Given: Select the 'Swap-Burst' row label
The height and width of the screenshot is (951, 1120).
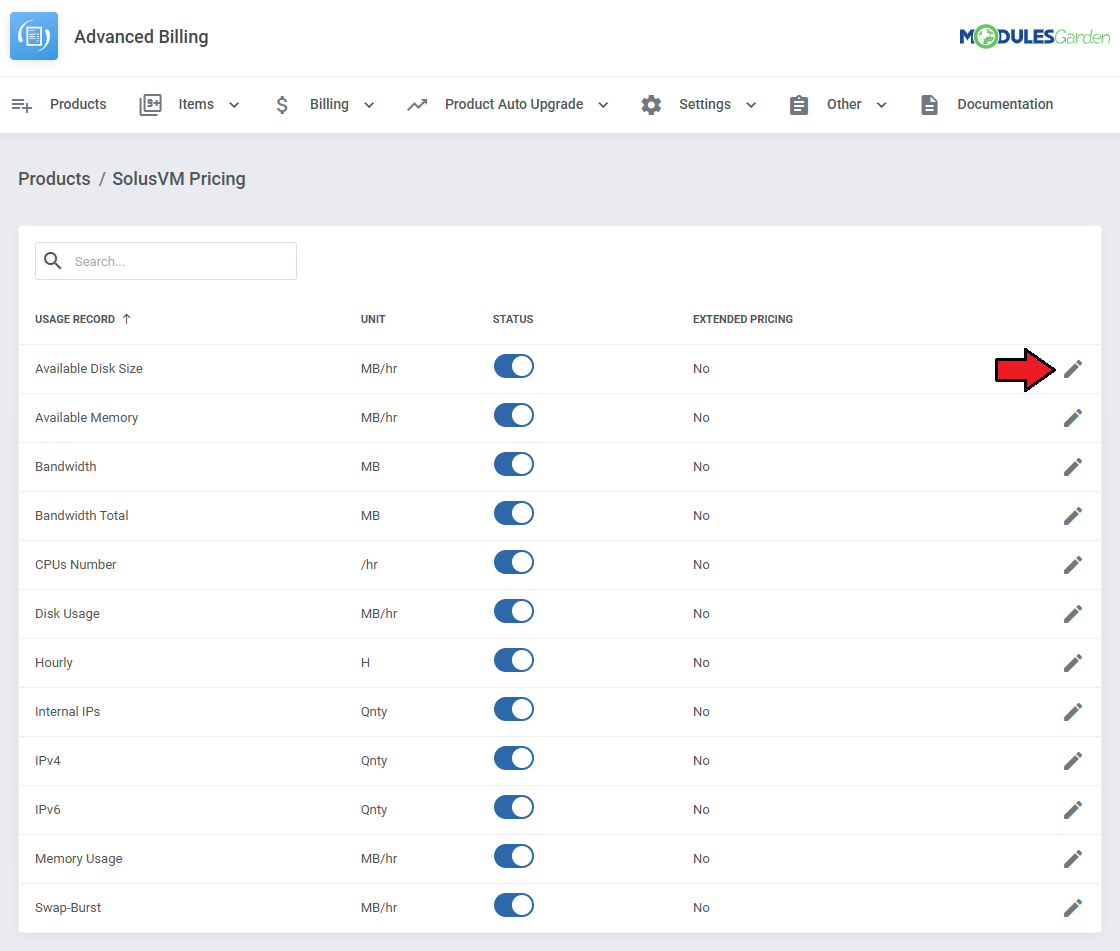Looking at the screenshot, I should pos(68,907).
